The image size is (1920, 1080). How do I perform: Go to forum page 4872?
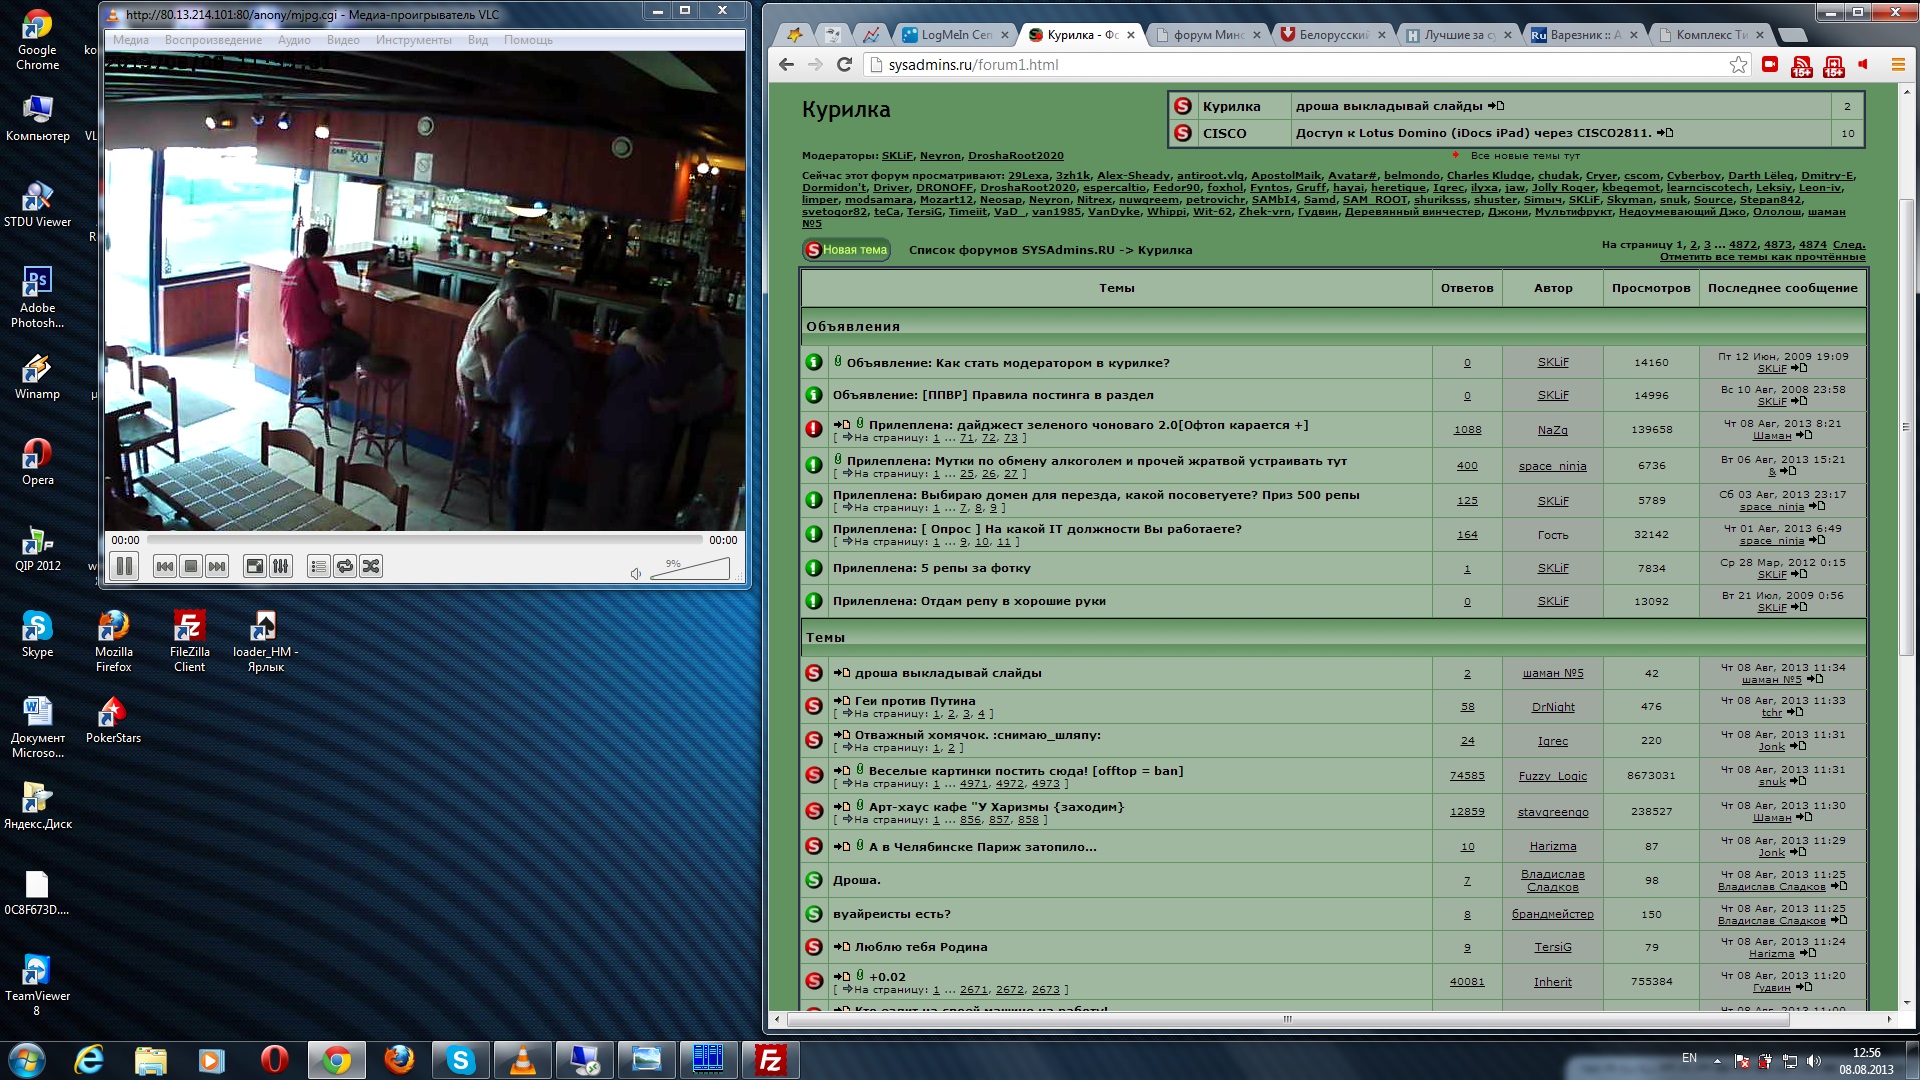pos(1743,244)
